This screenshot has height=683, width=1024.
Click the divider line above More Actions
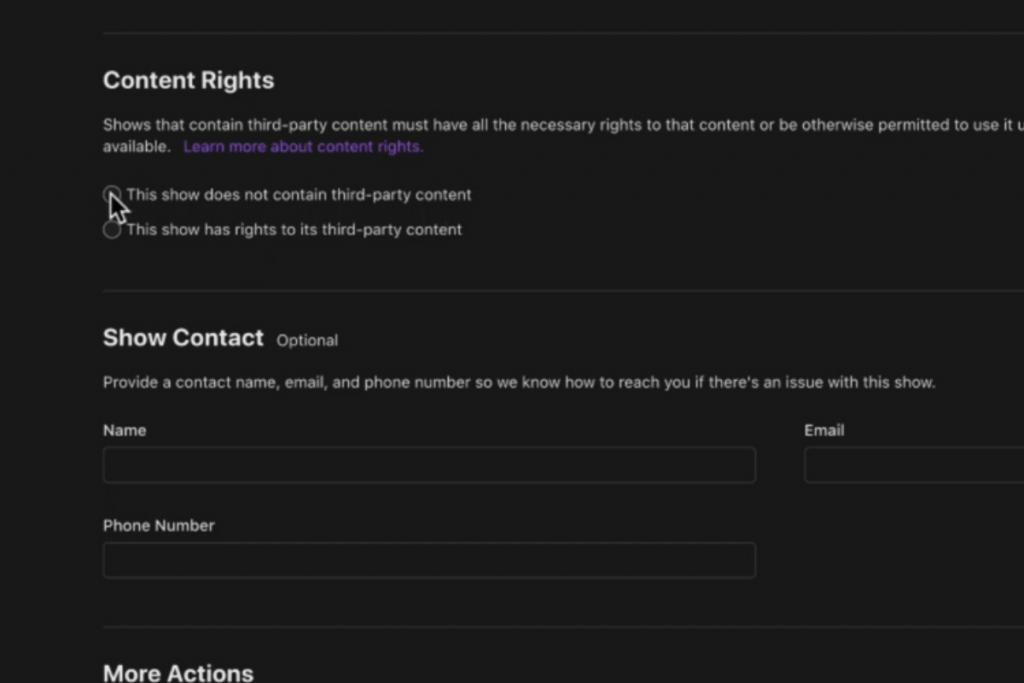560,628
